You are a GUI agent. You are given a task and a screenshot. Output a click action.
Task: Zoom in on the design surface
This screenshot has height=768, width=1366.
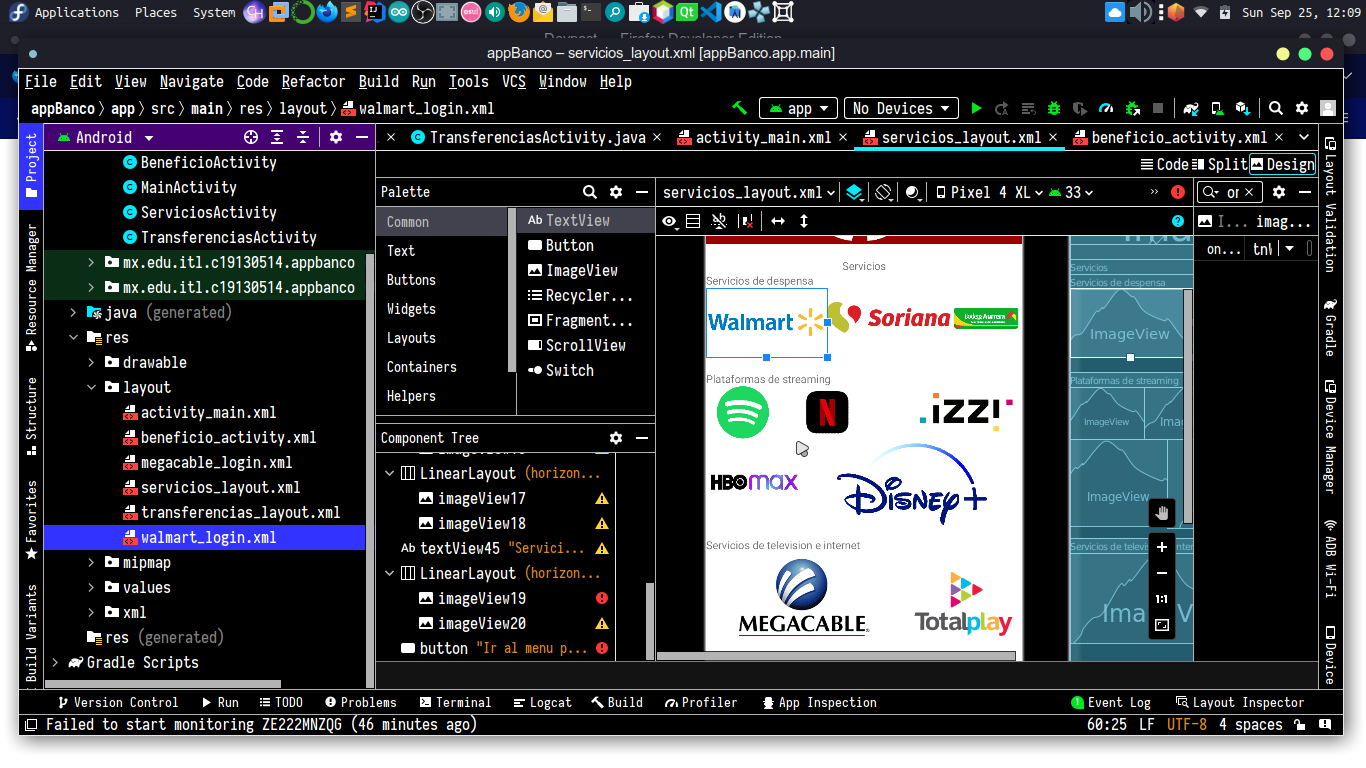click(1162, 547)
